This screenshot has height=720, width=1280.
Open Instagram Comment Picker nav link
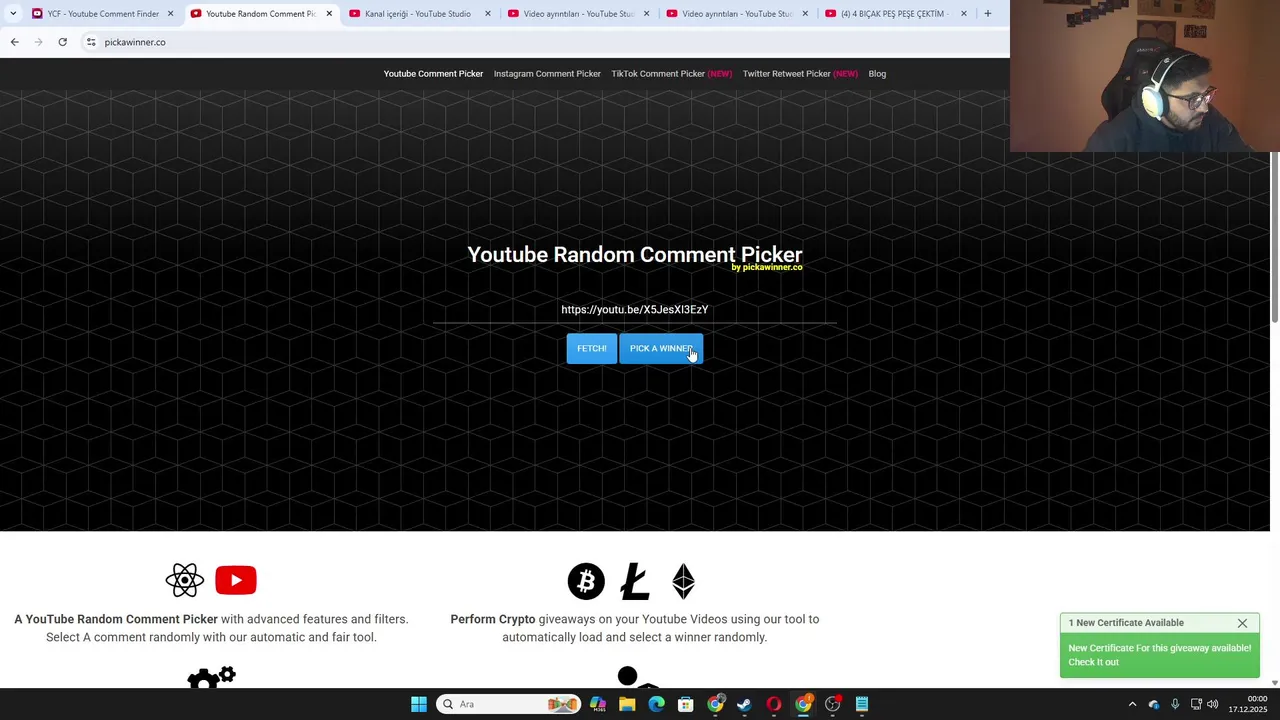click(547, 73)
